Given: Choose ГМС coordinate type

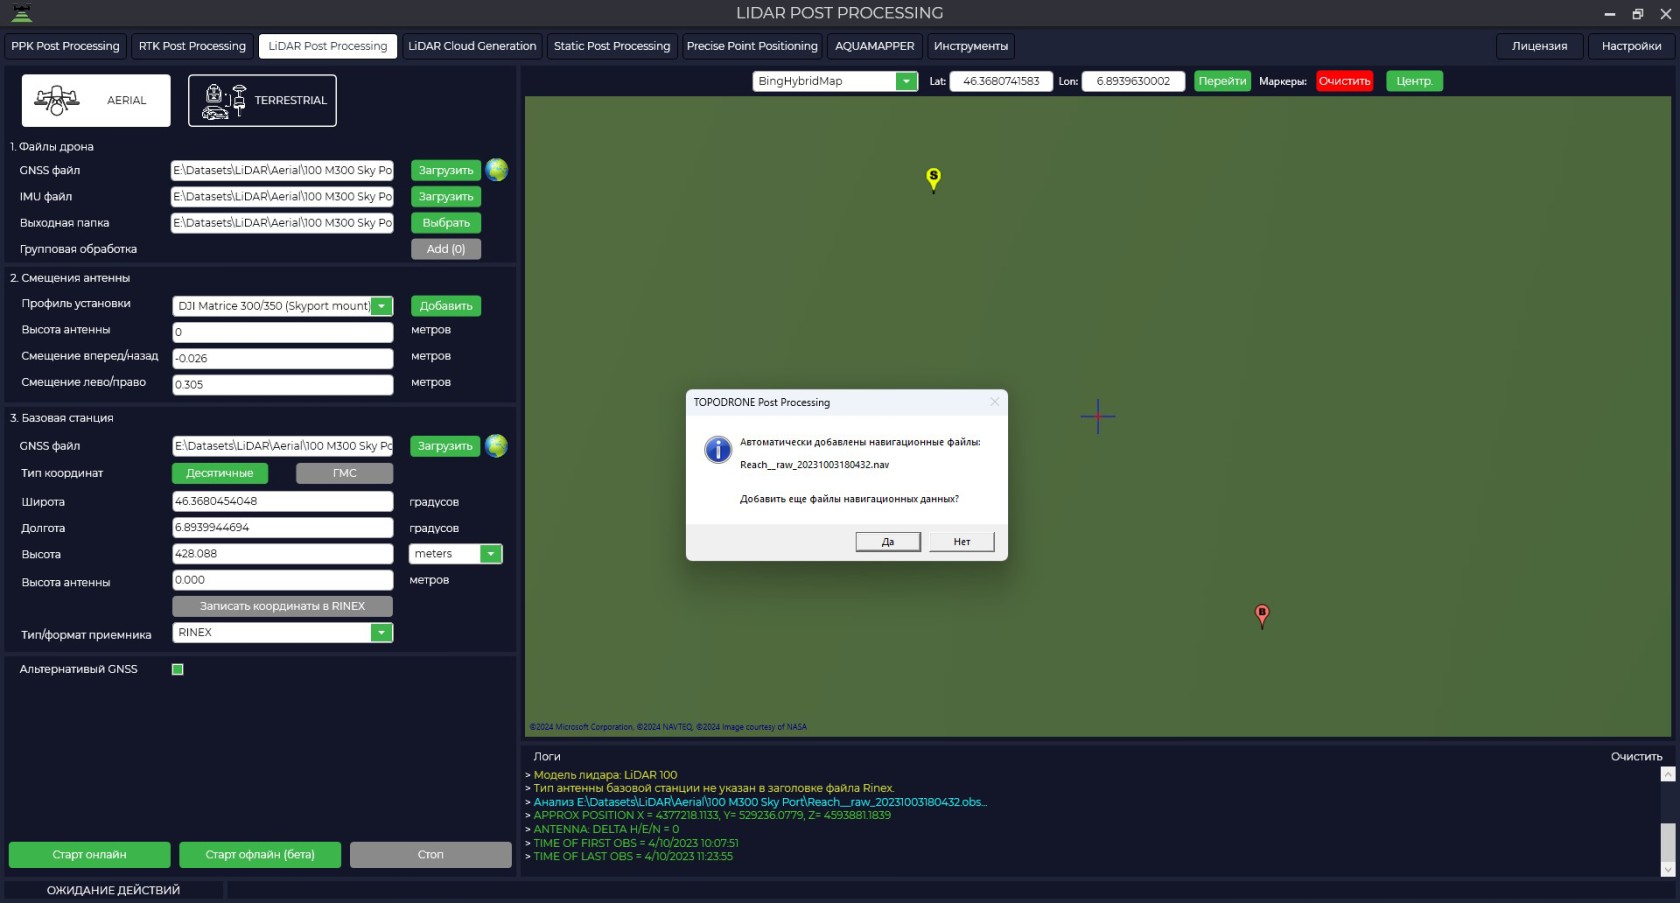Looking at the screenshot, I should pos(344,473).
